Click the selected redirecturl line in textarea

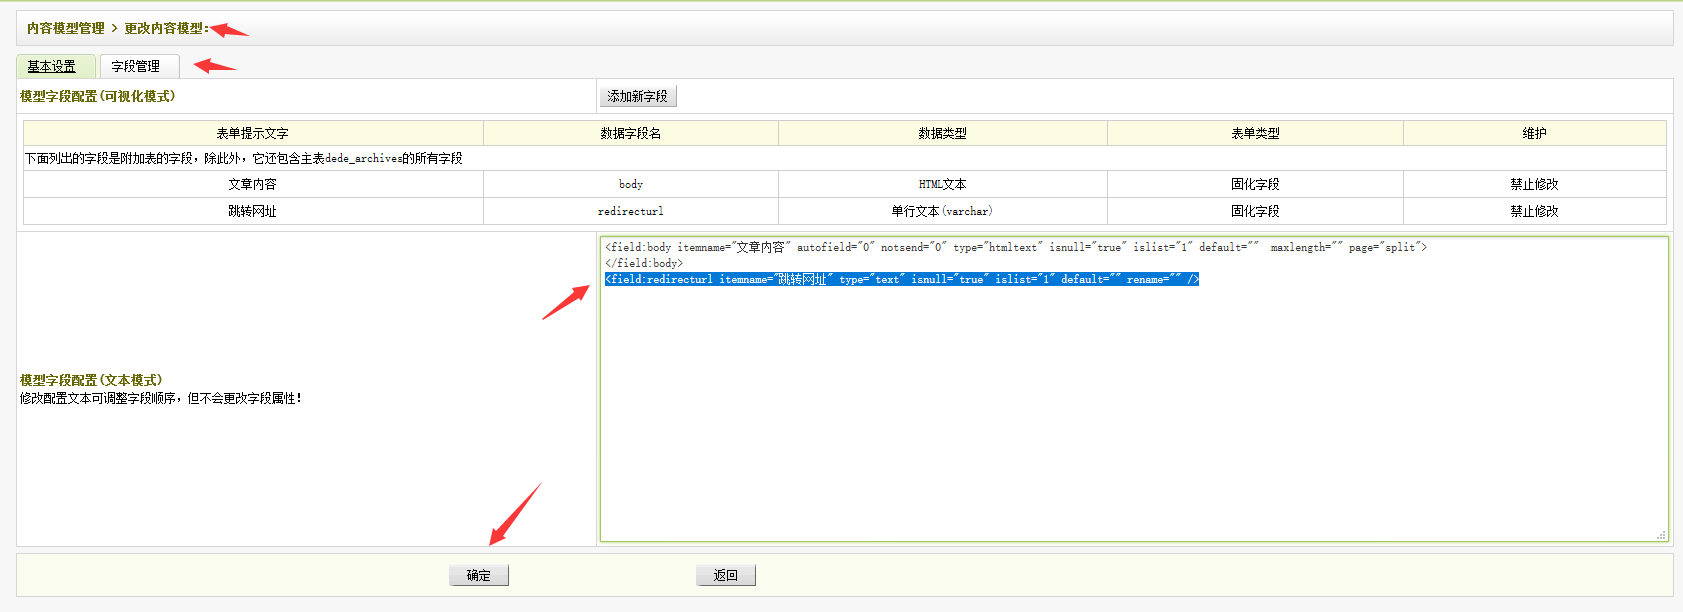tap(900, 279)
